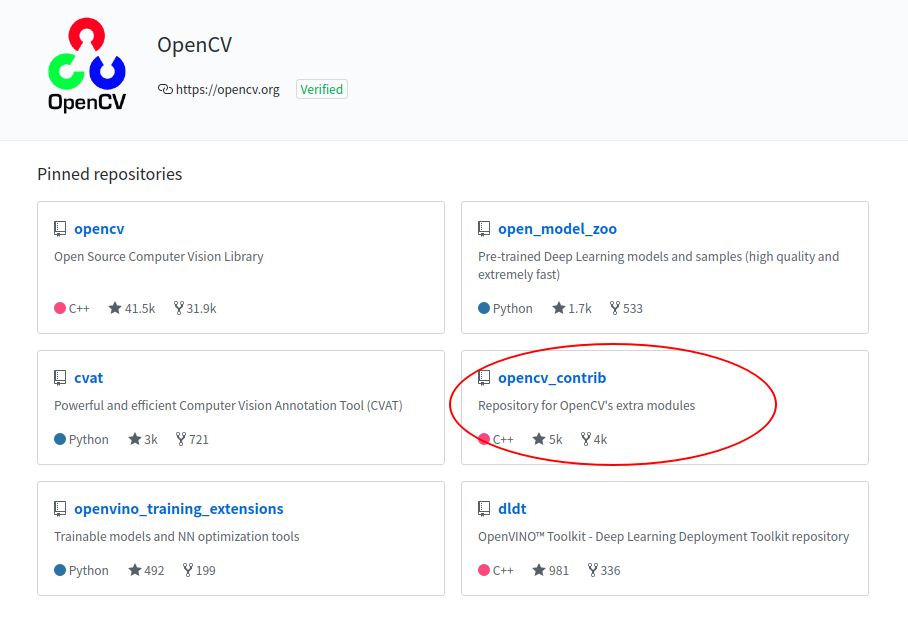
Task: Click 'Repository for OpenCV's extra modules' text
Action: 586,405
